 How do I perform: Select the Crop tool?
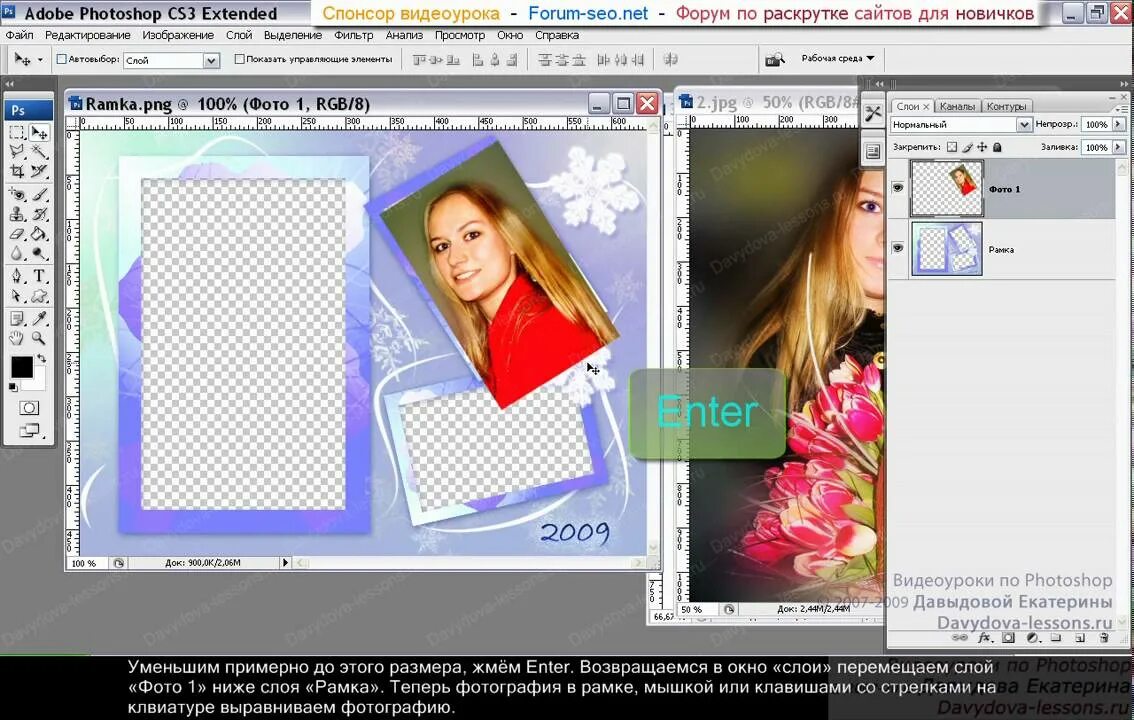(x=17, y=171)
